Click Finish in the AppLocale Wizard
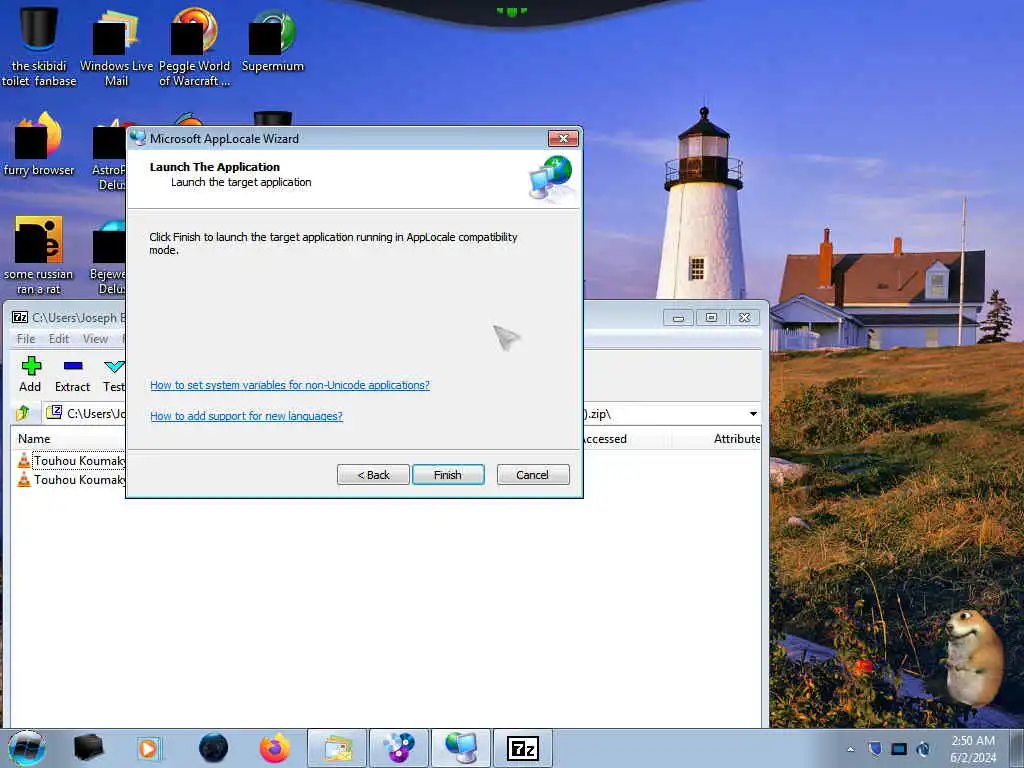The width and height of the screenshot is (1024, 768). pyautogui.click(x=448, y=475)
